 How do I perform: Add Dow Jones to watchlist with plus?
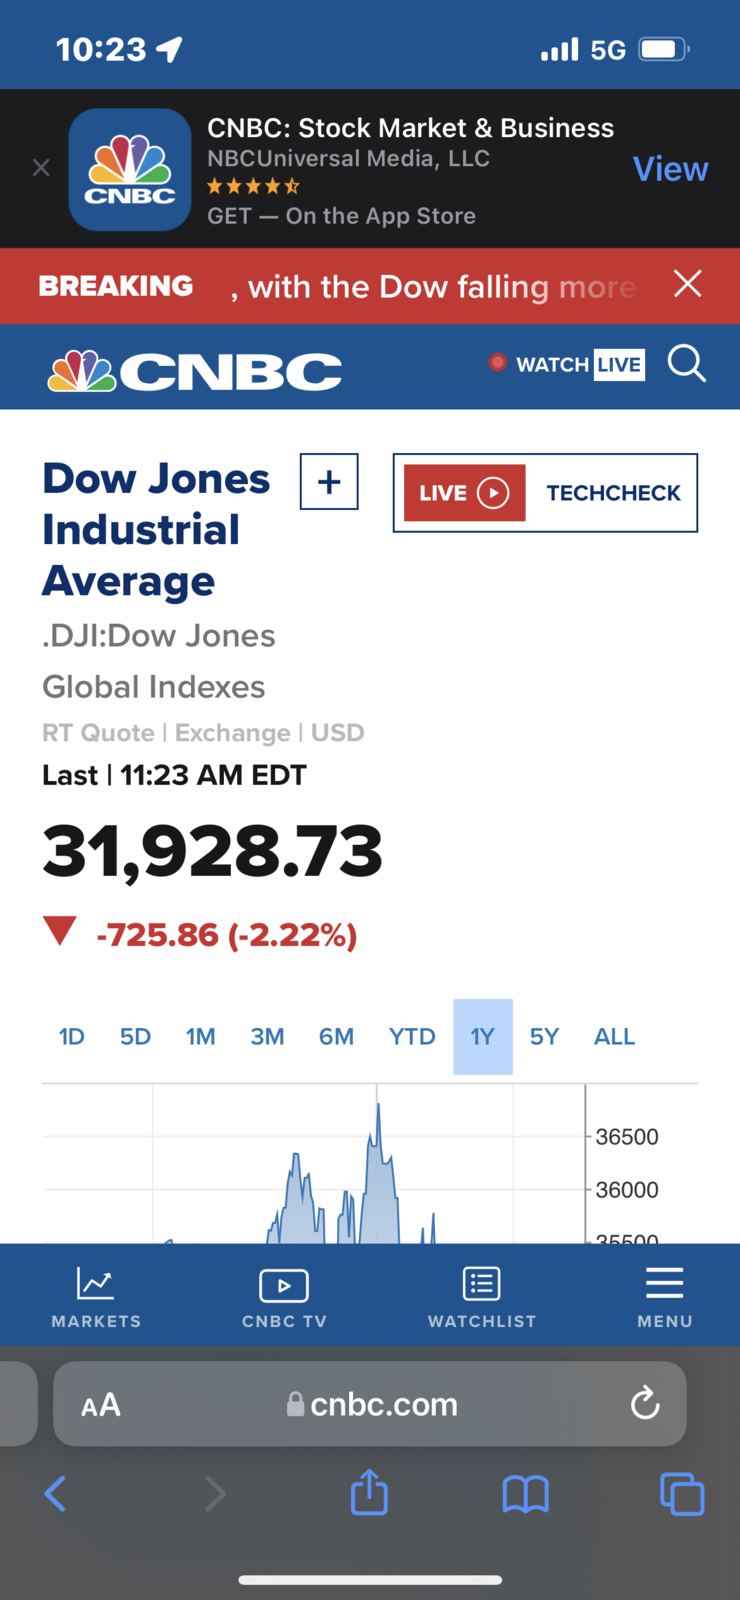point(329,482)
